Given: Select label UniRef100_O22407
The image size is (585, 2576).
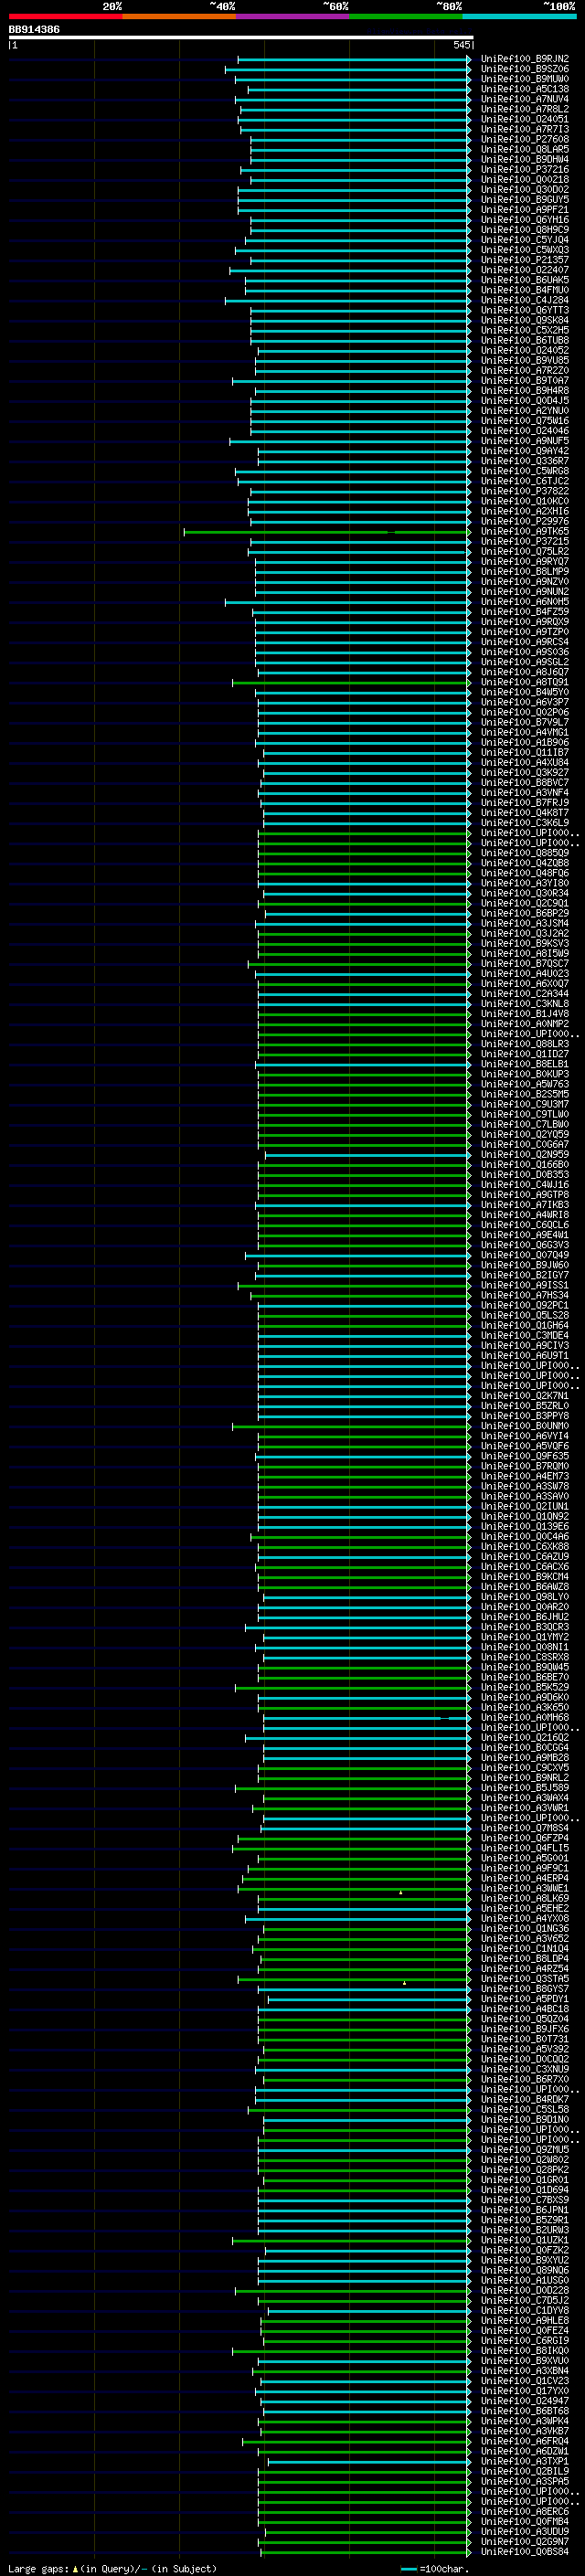Looking at the screenshot, I should 524,270.
